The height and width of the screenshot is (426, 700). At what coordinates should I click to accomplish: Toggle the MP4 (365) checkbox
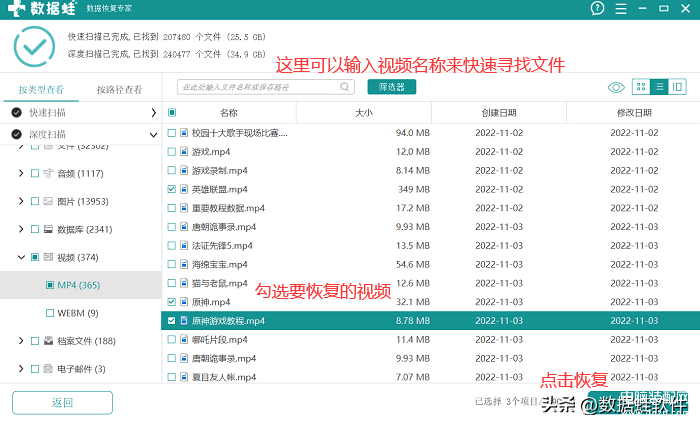[50, 285]
